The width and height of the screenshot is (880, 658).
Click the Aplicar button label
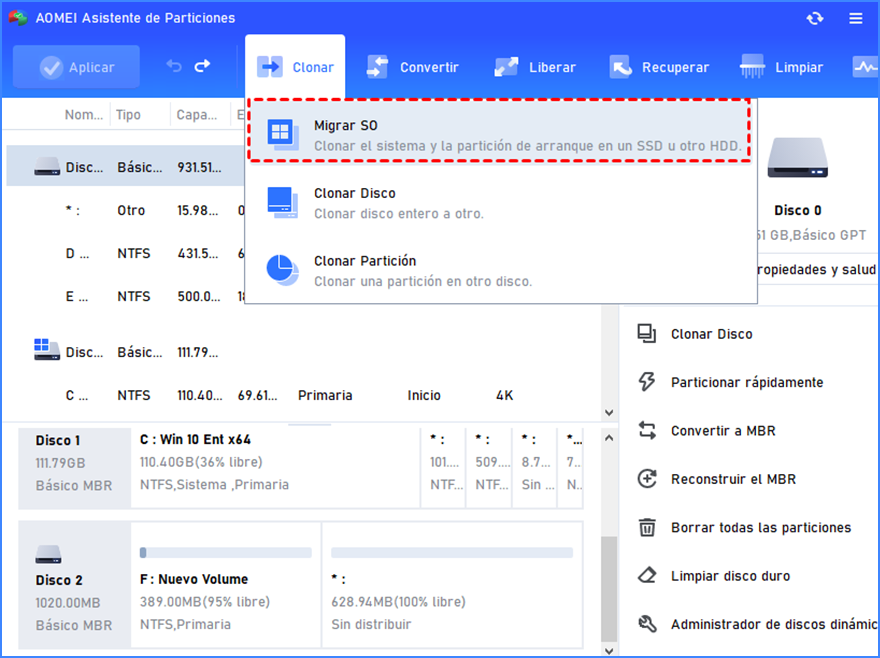(x=91, y=67)
